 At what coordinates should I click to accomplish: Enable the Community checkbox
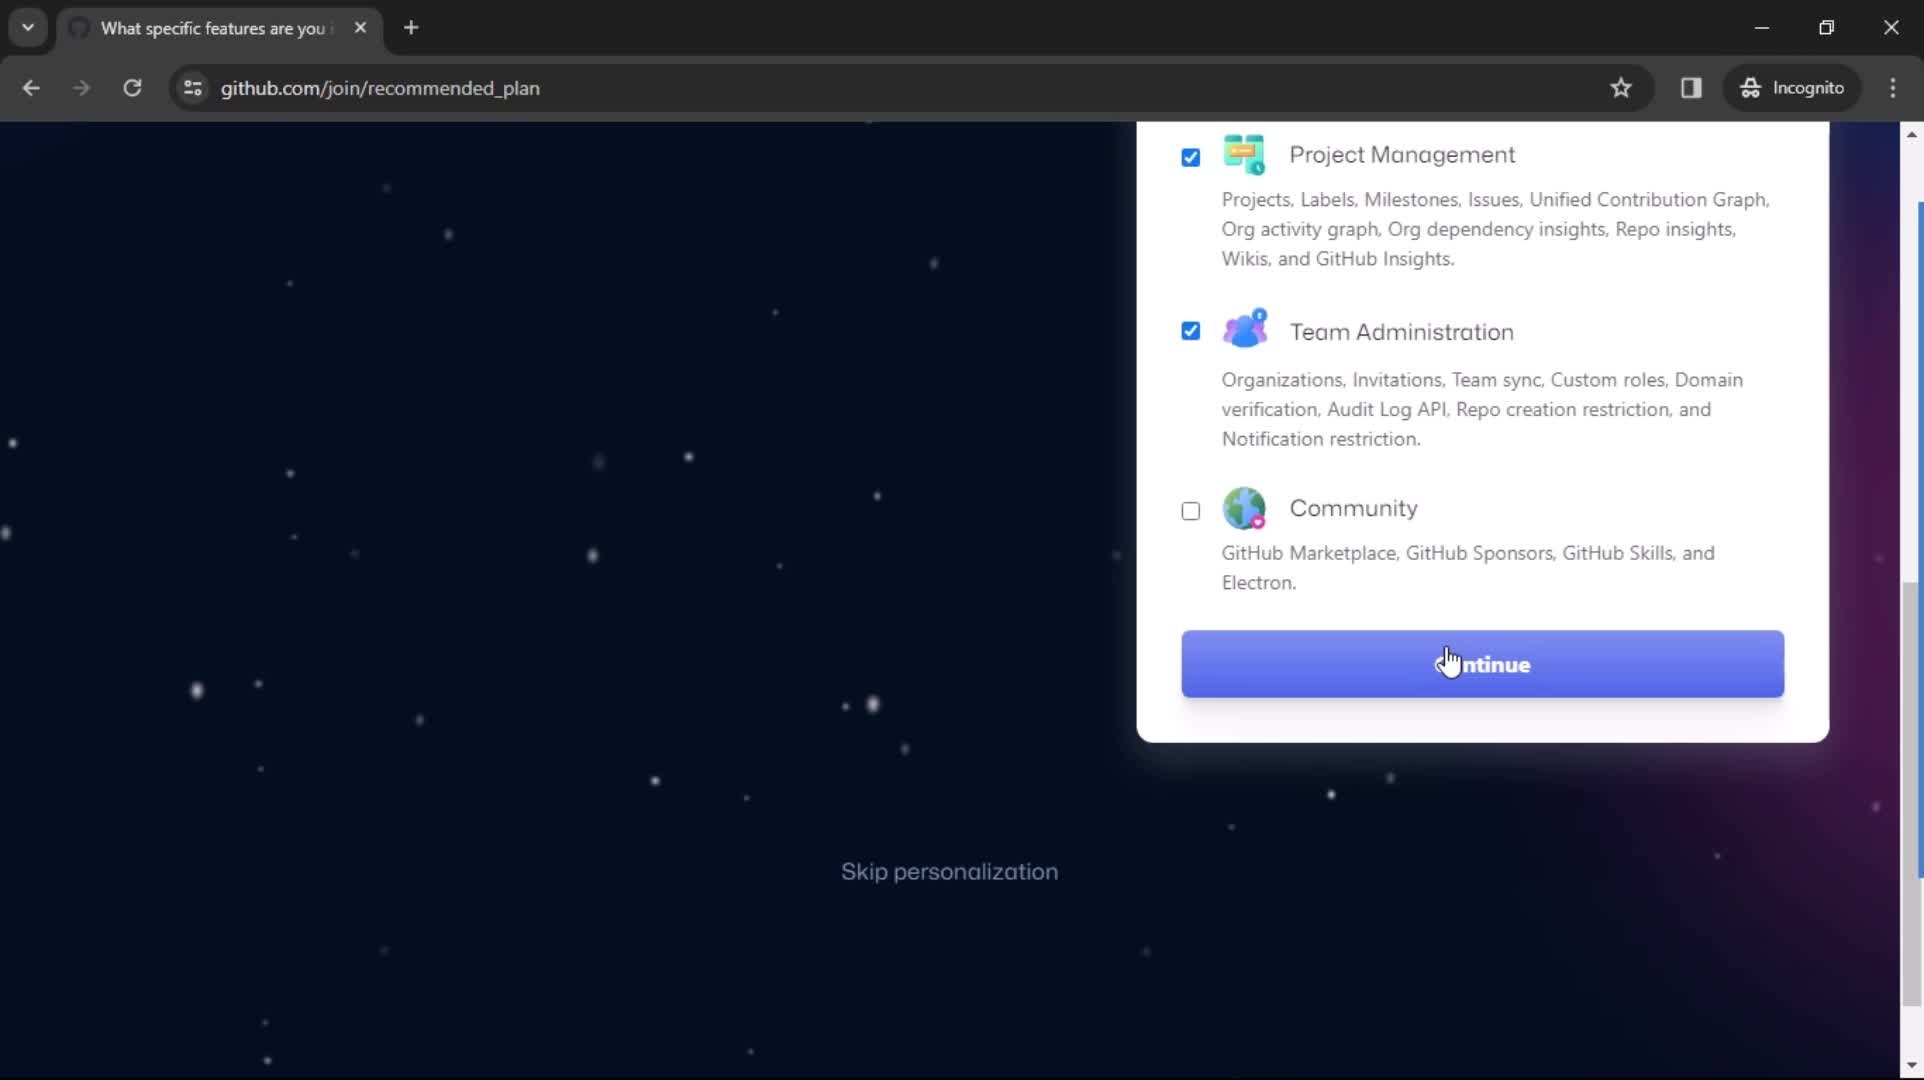click(x=1189, y=510)
